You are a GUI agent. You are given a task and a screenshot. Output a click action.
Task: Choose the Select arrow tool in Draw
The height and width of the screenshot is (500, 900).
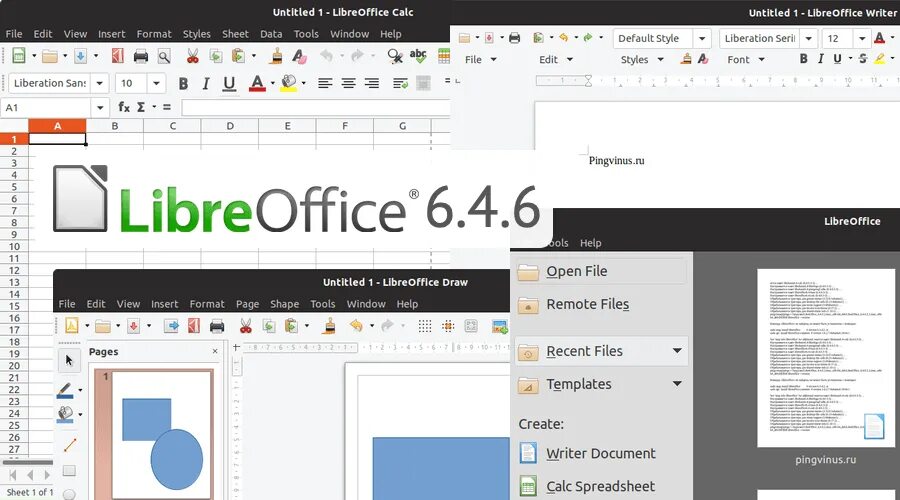(x=69, y=360)
